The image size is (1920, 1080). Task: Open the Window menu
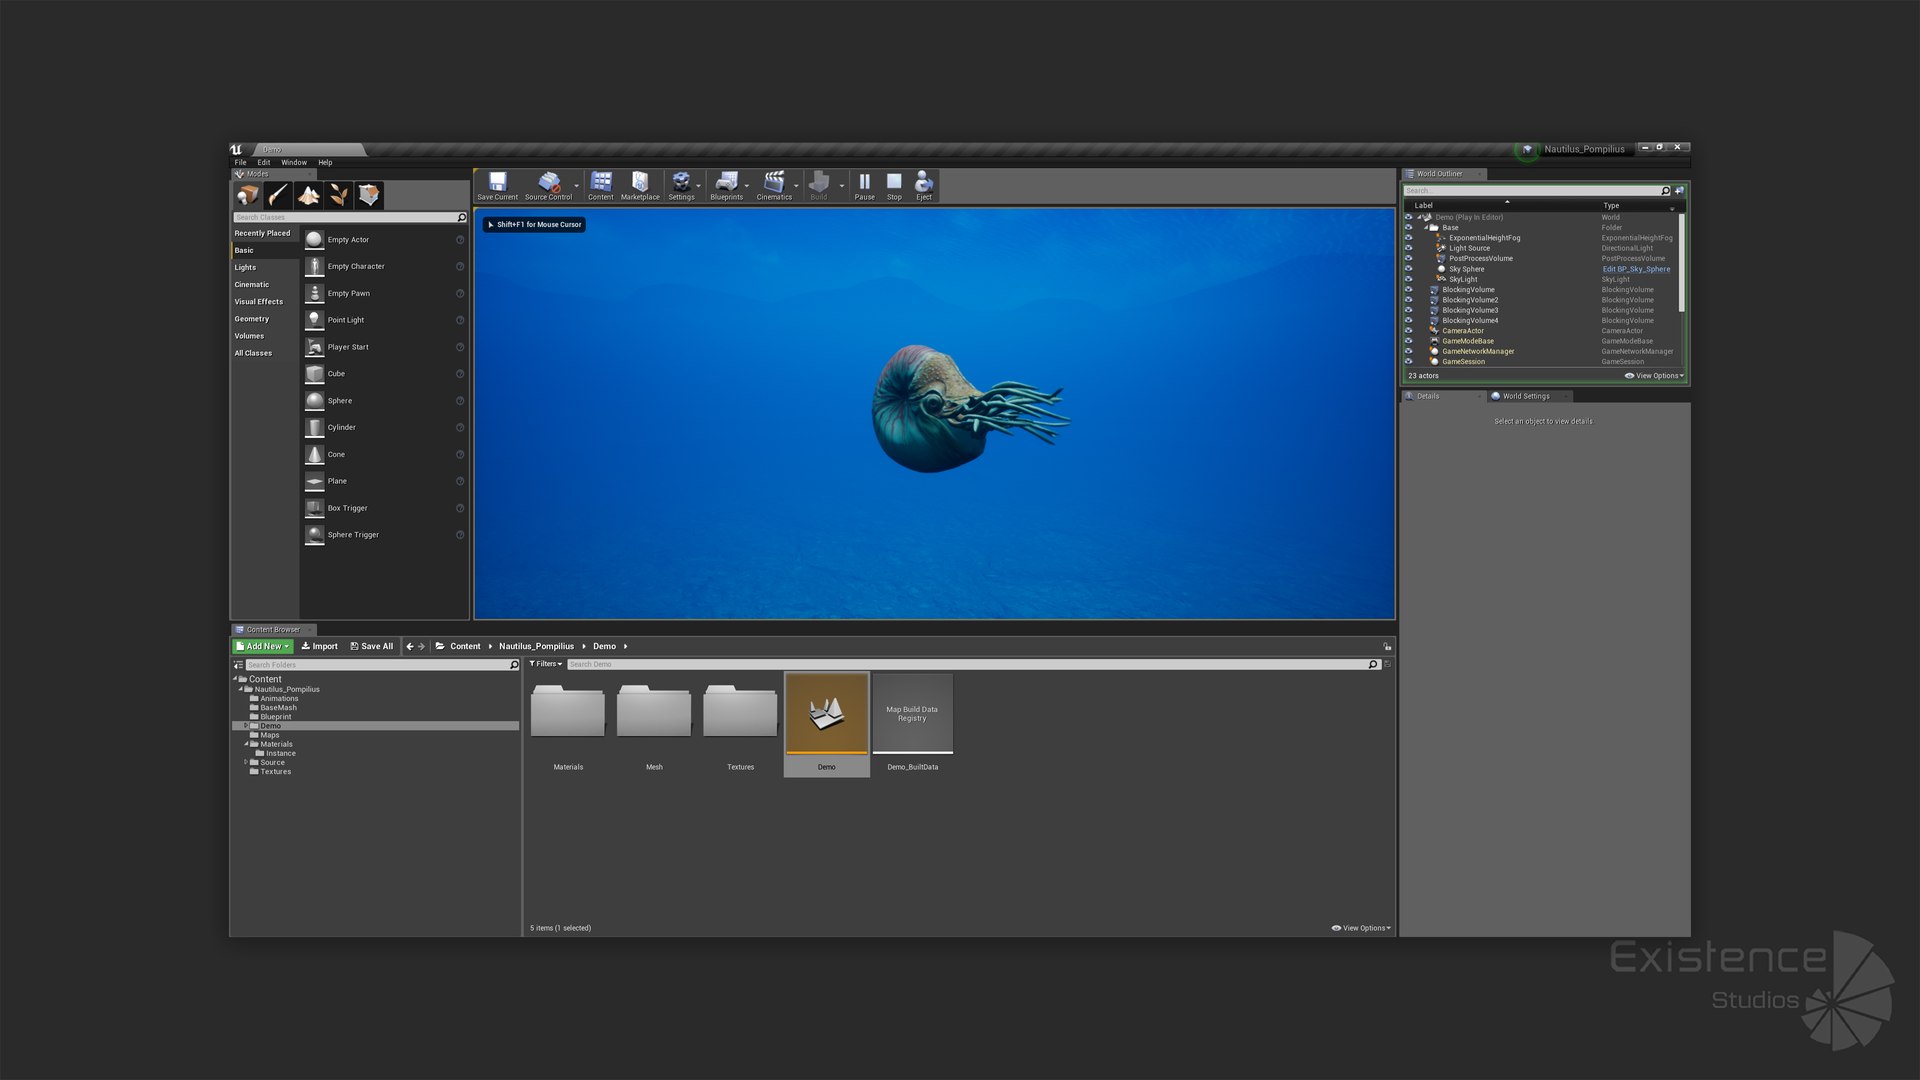[x=294, y=162]
